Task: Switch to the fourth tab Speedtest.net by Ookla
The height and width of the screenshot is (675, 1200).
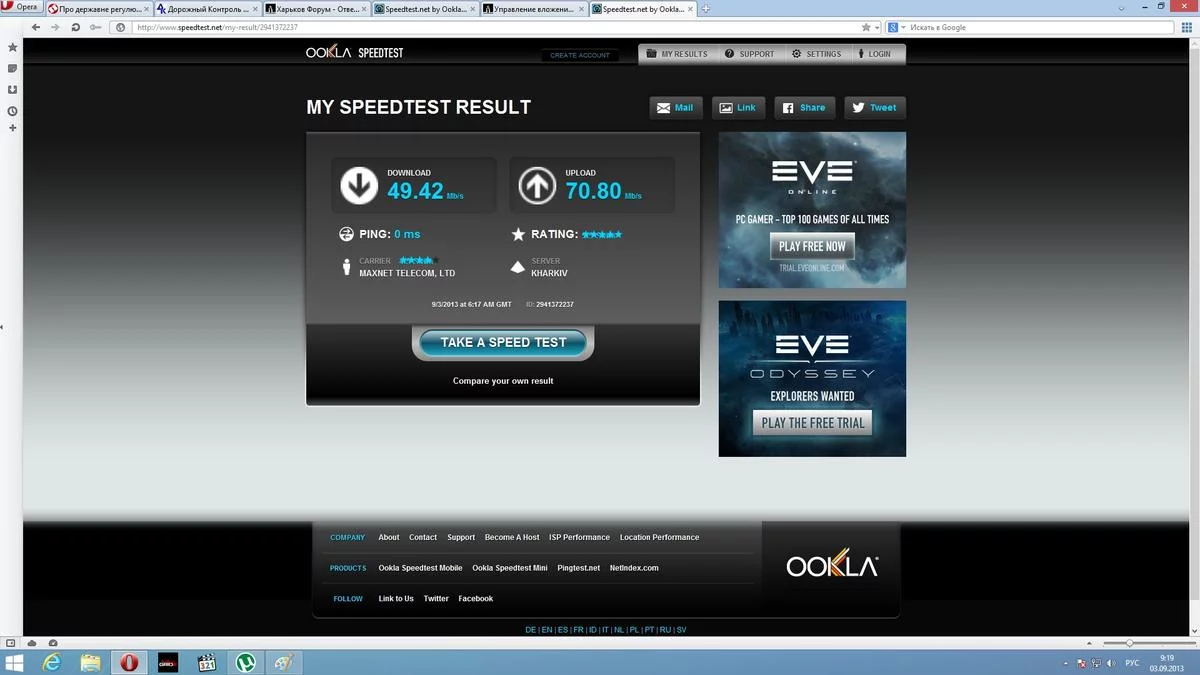Action: tap(424, 8)
